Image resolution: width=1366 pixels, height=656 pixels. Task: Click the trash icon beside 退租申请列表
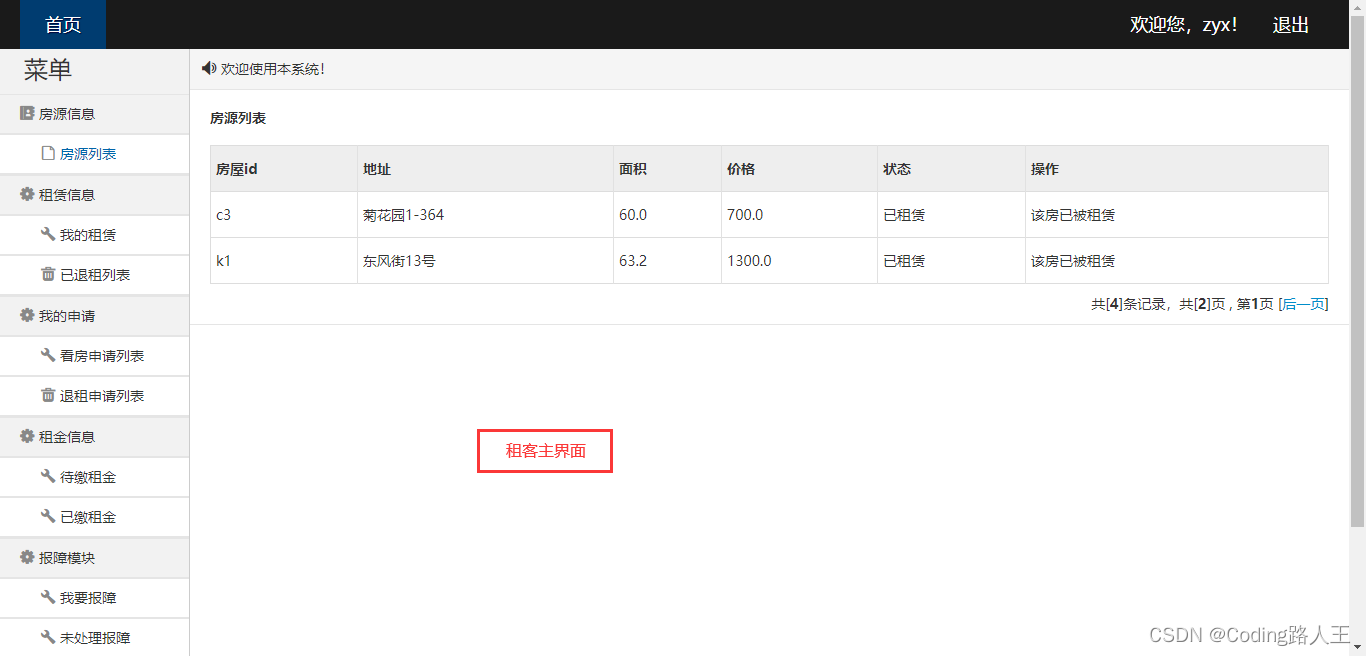pyautogui.click(x=47, y=395)
